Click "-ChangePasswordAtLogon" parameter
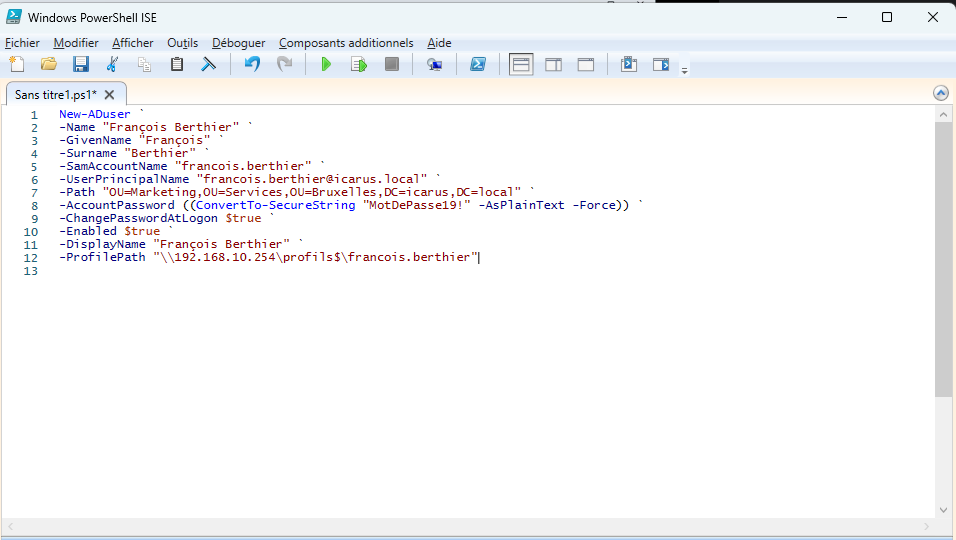Image resolution: width=956 pixels, height=540 pixels. click(138, 218)
